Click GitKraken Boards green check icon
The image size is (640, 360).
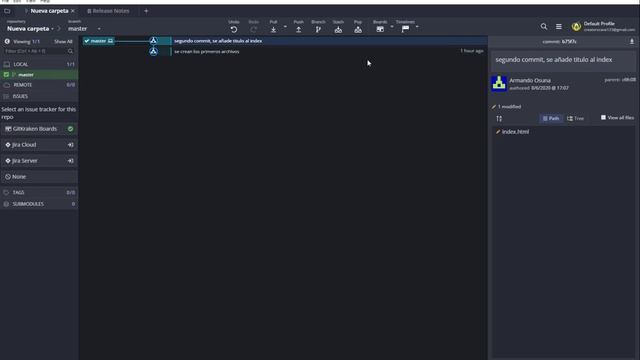pyautogui.click(x=71, y=129)
